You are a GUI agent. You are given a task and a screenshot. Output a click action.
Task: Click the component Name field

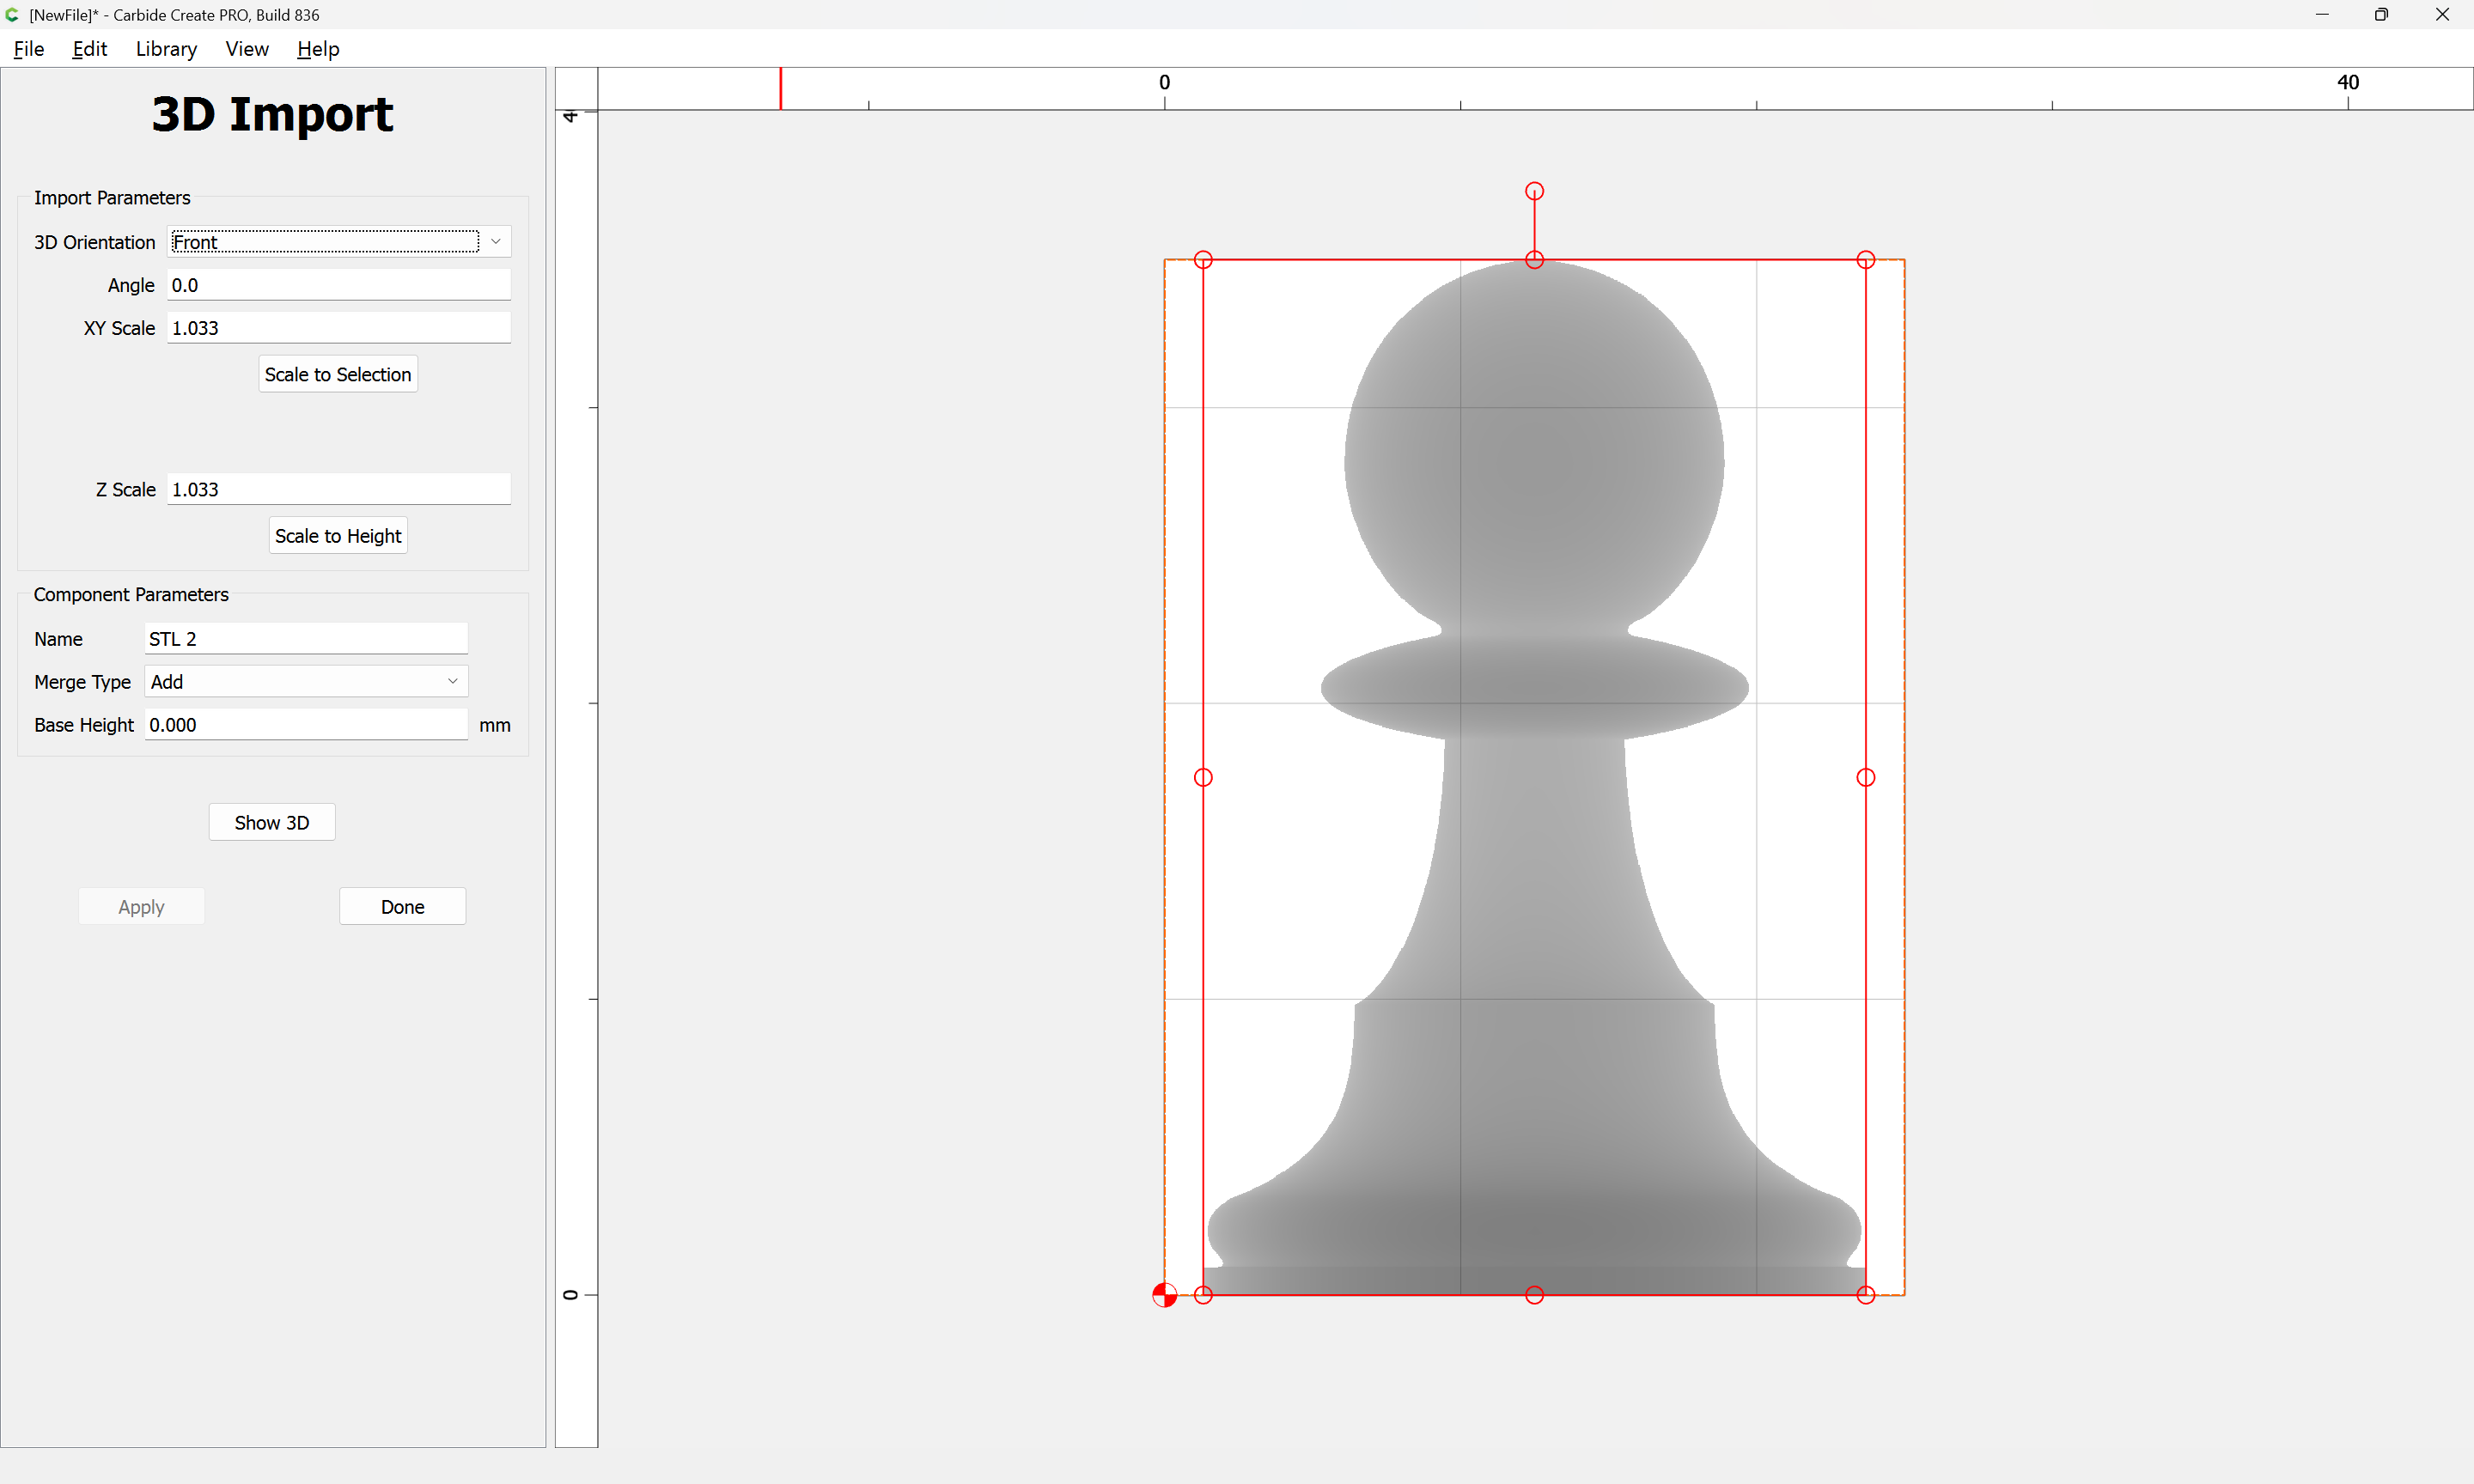305,639
